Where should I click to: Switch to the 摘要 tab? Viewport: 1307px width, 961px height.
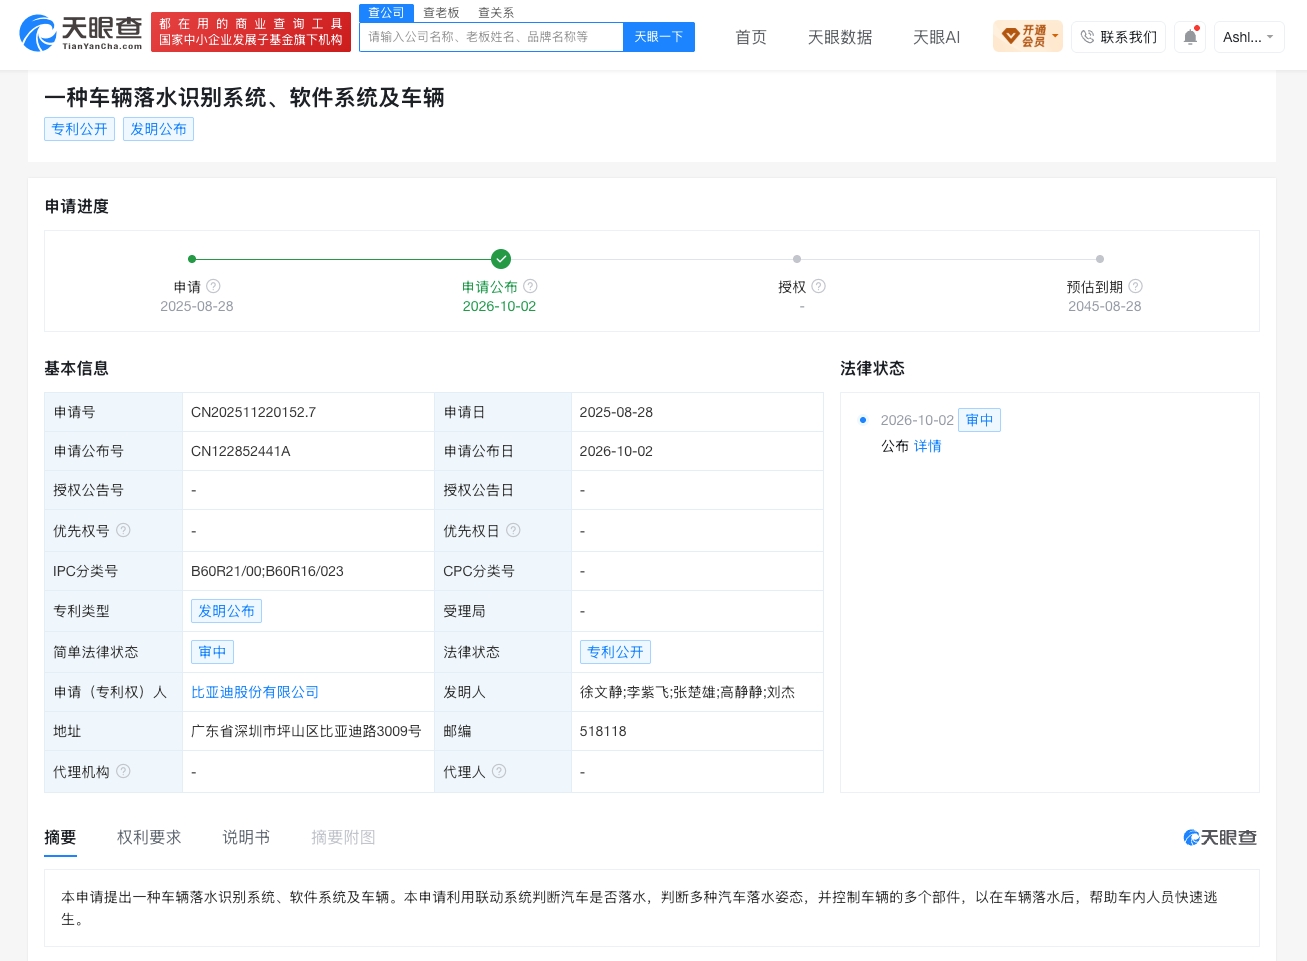60,837
